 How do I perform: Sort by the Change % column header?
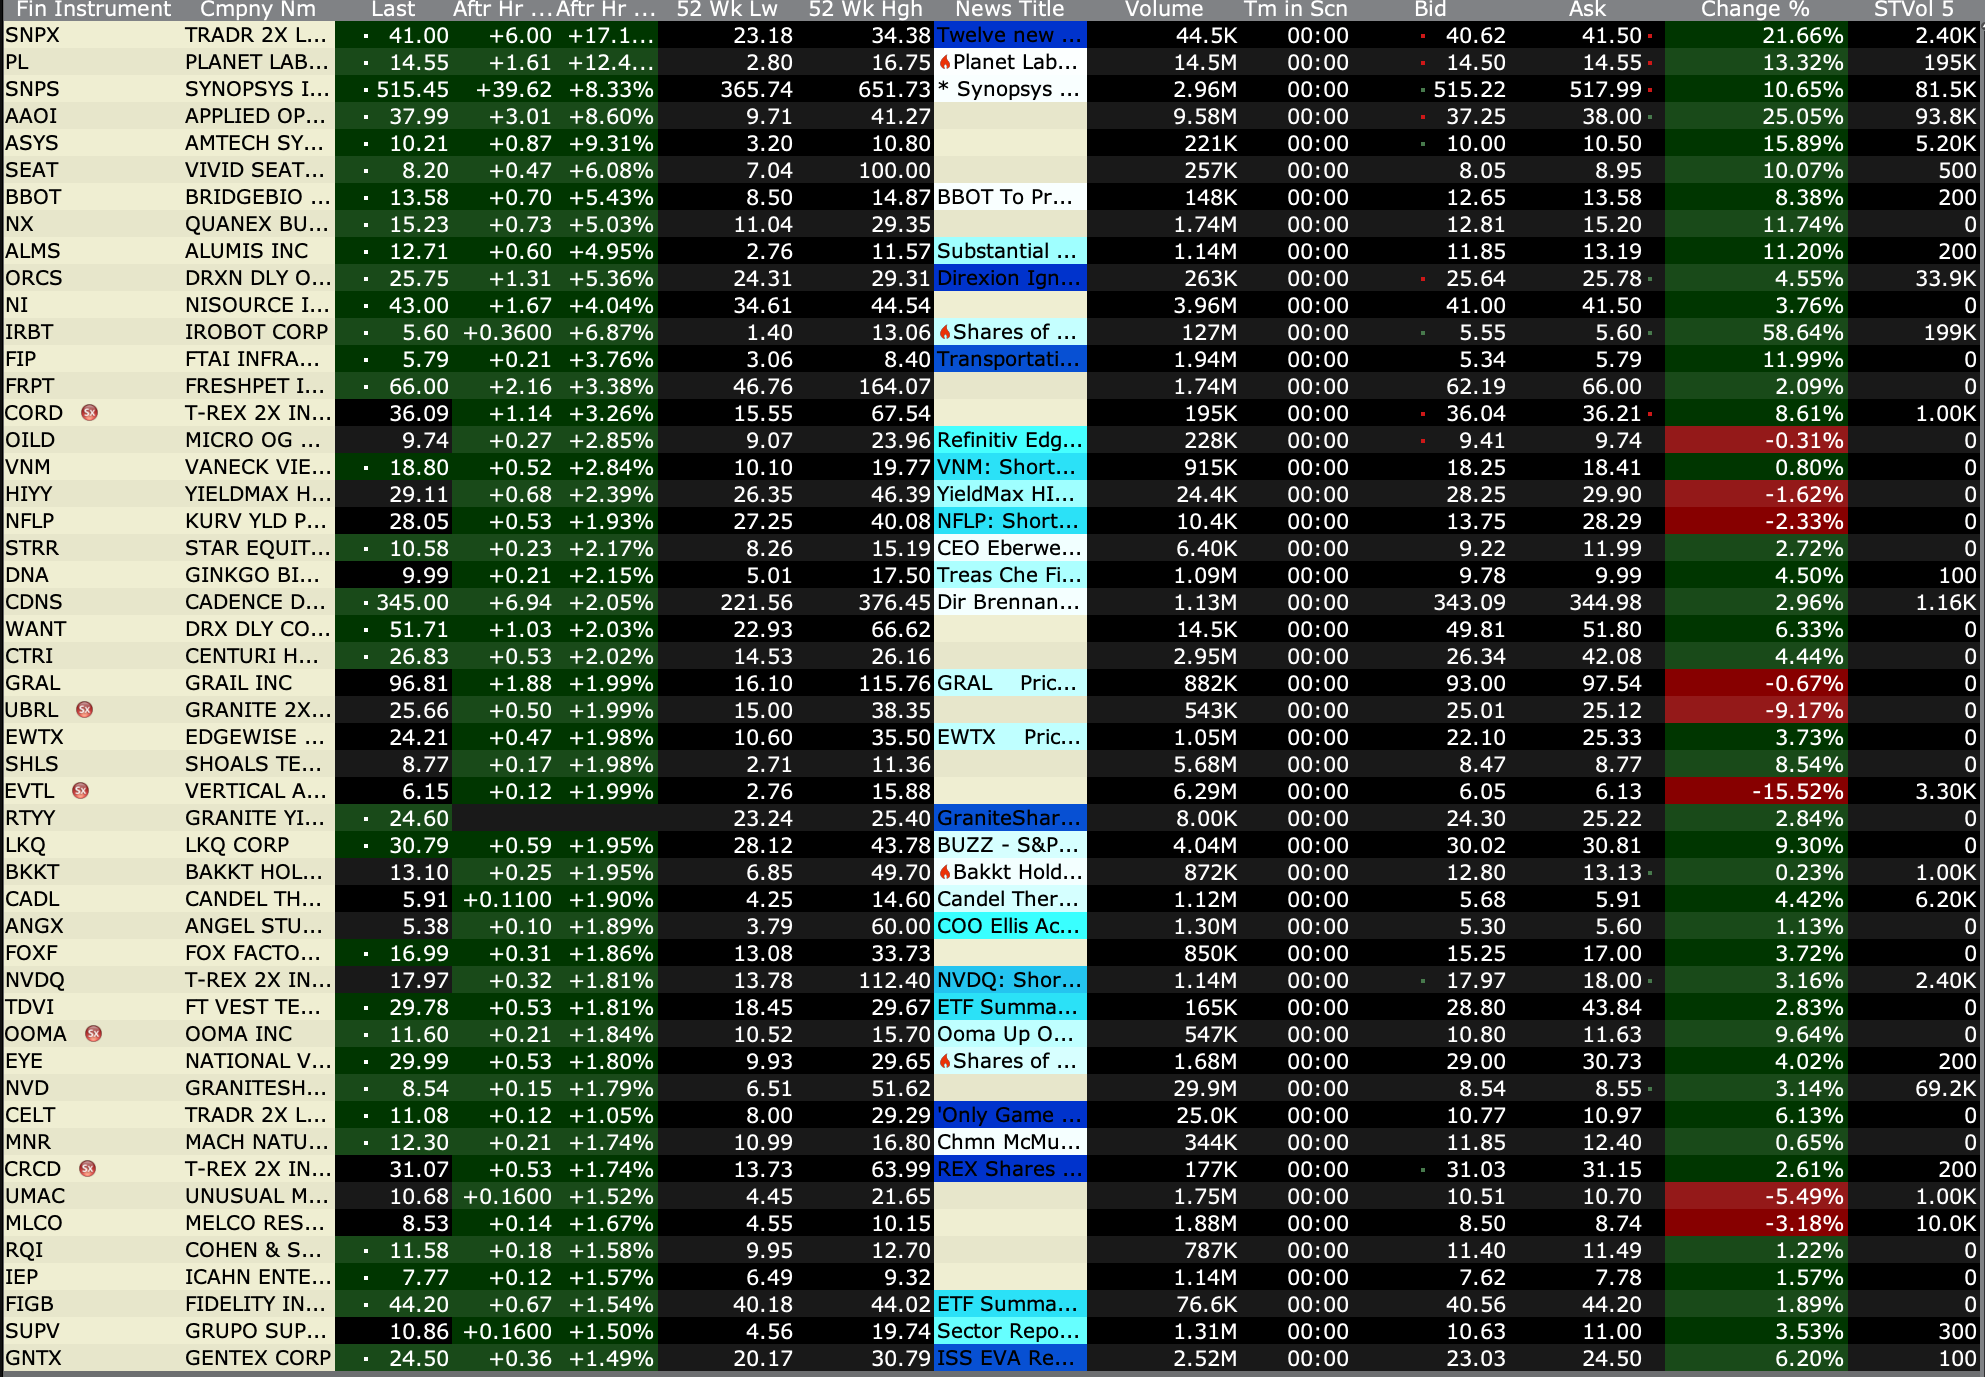click(x=1754, y=9)
